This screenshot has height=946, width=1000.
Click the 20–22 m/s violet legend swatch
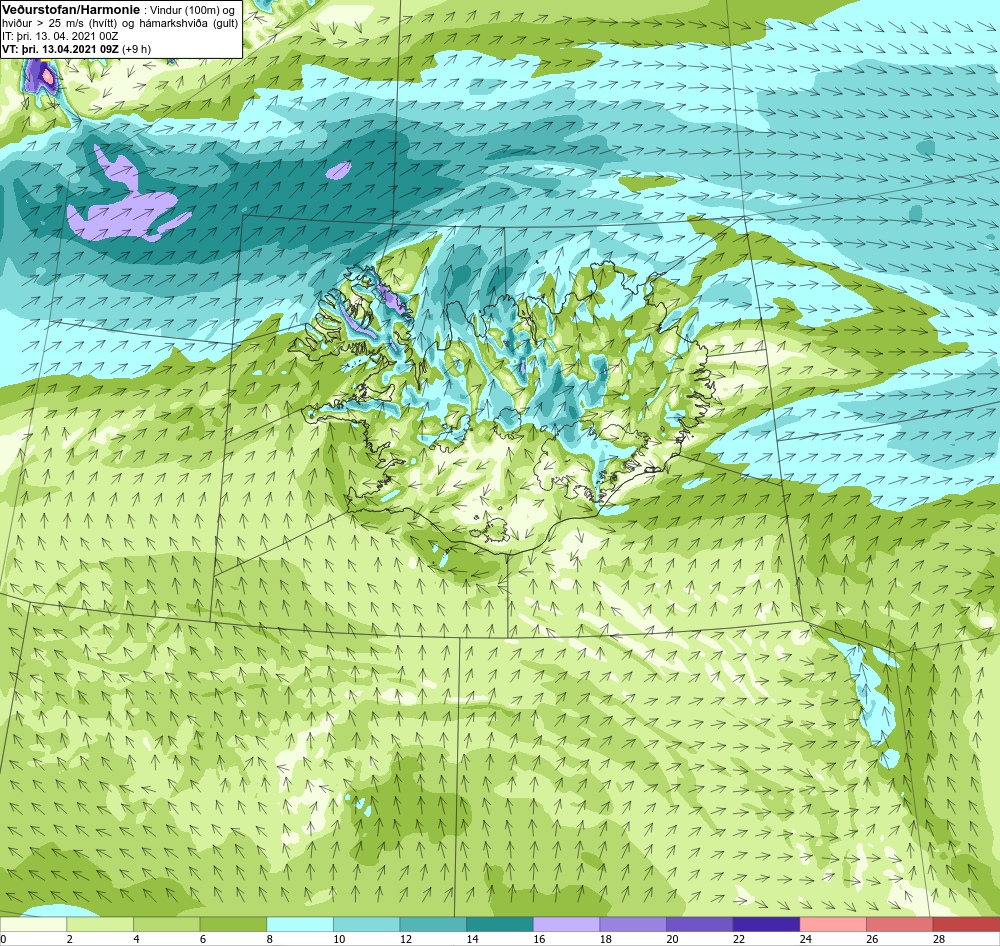coord(700,924)
